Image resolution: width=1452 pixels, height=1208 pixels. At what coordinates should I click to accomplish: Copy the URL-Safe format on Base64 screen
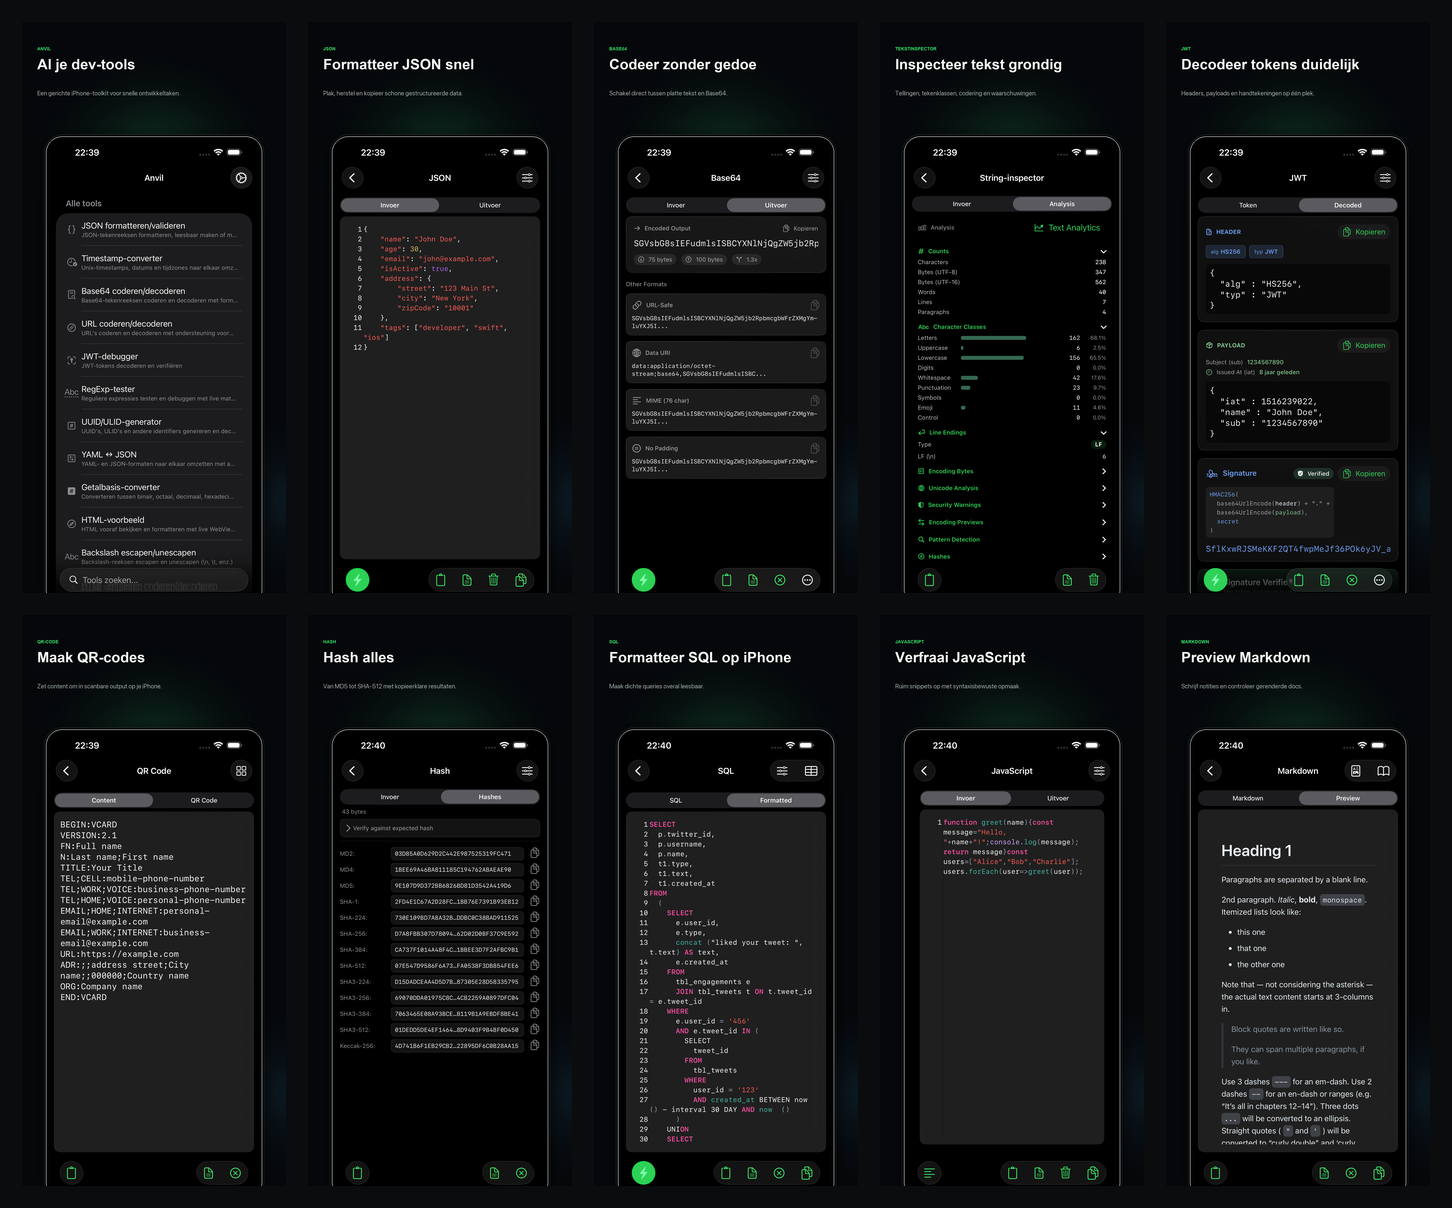(x=815, y=305)
